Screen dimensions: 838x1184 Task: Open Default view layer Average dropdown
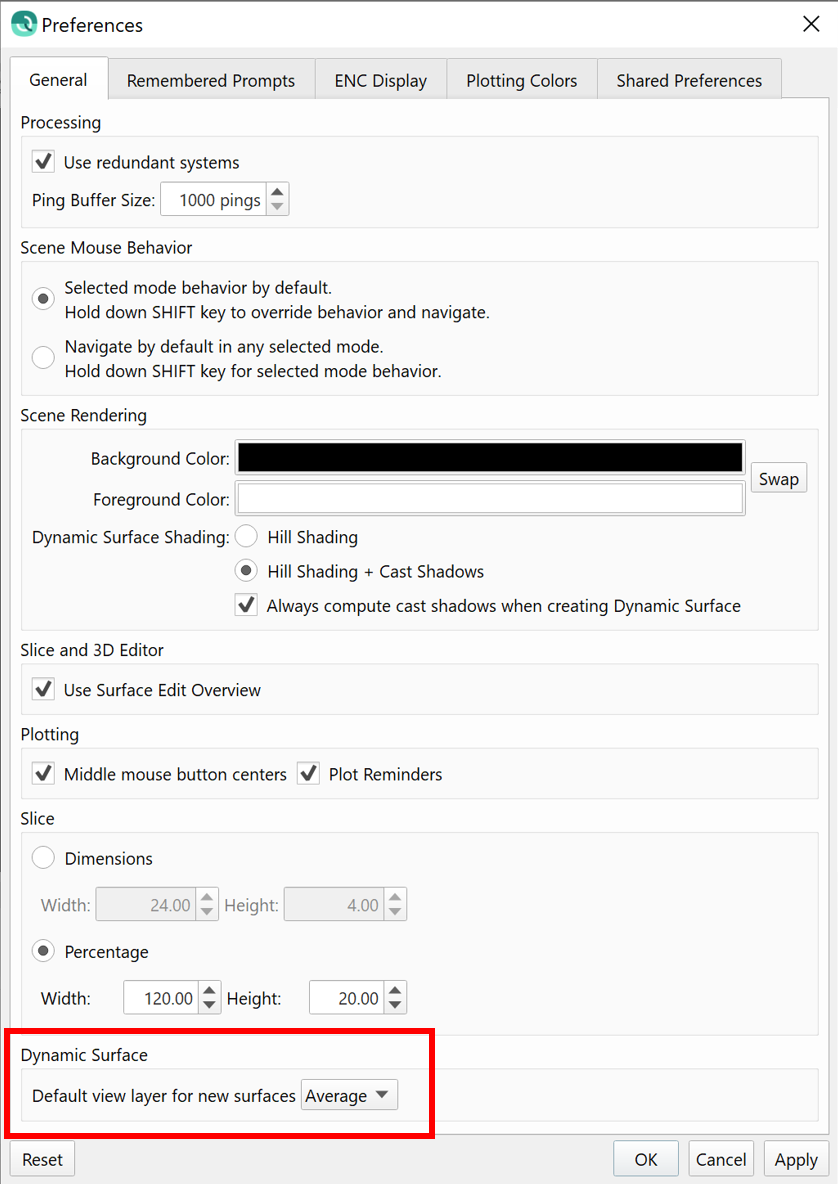[x=349, y=1096]
